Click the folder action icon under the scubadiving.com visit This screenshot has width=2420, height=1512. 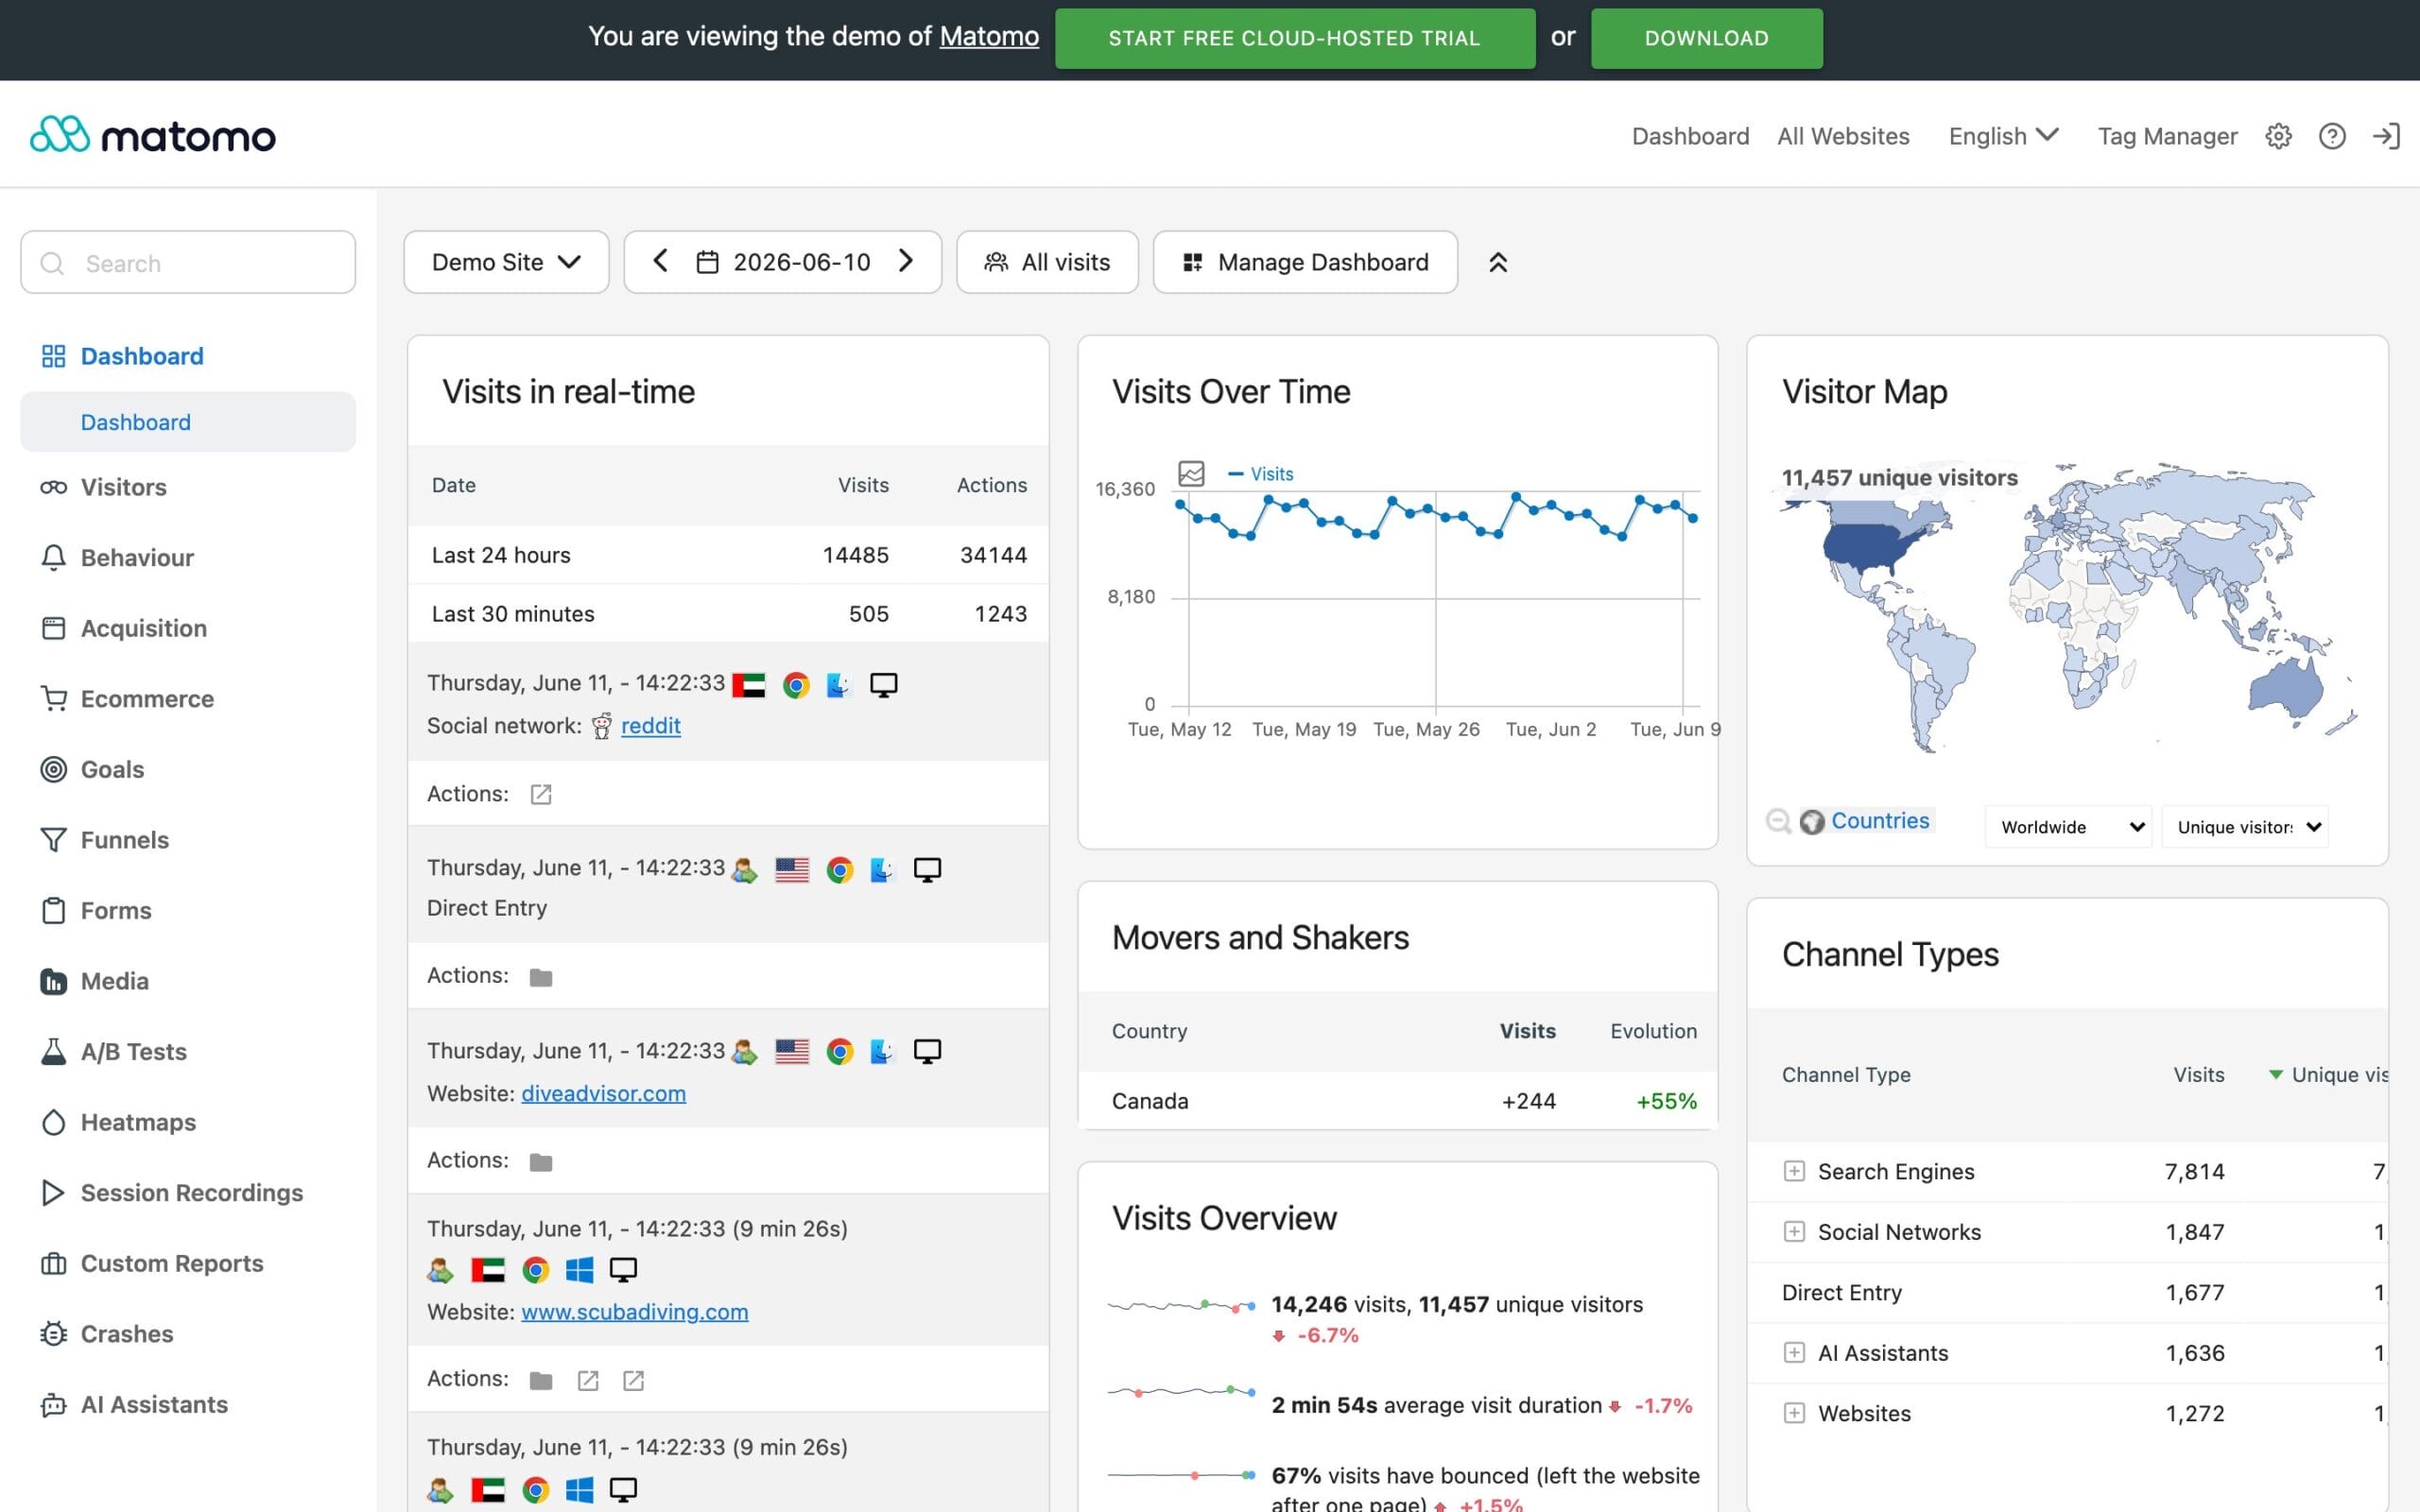pos(541,1381)
